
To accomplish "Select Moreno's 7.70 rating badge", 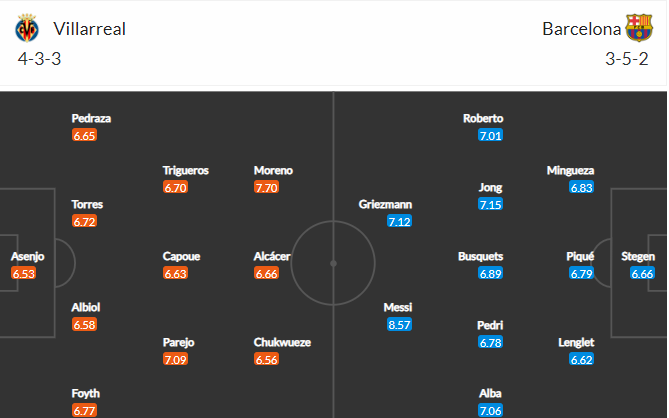I will point(266,187).
